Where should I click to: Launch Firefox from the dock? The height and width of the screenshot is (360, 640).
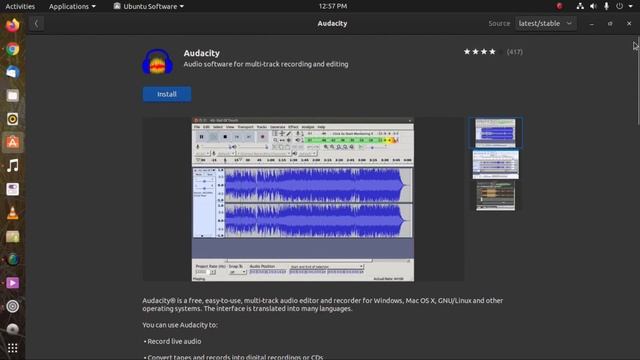(x=13, y=25)
